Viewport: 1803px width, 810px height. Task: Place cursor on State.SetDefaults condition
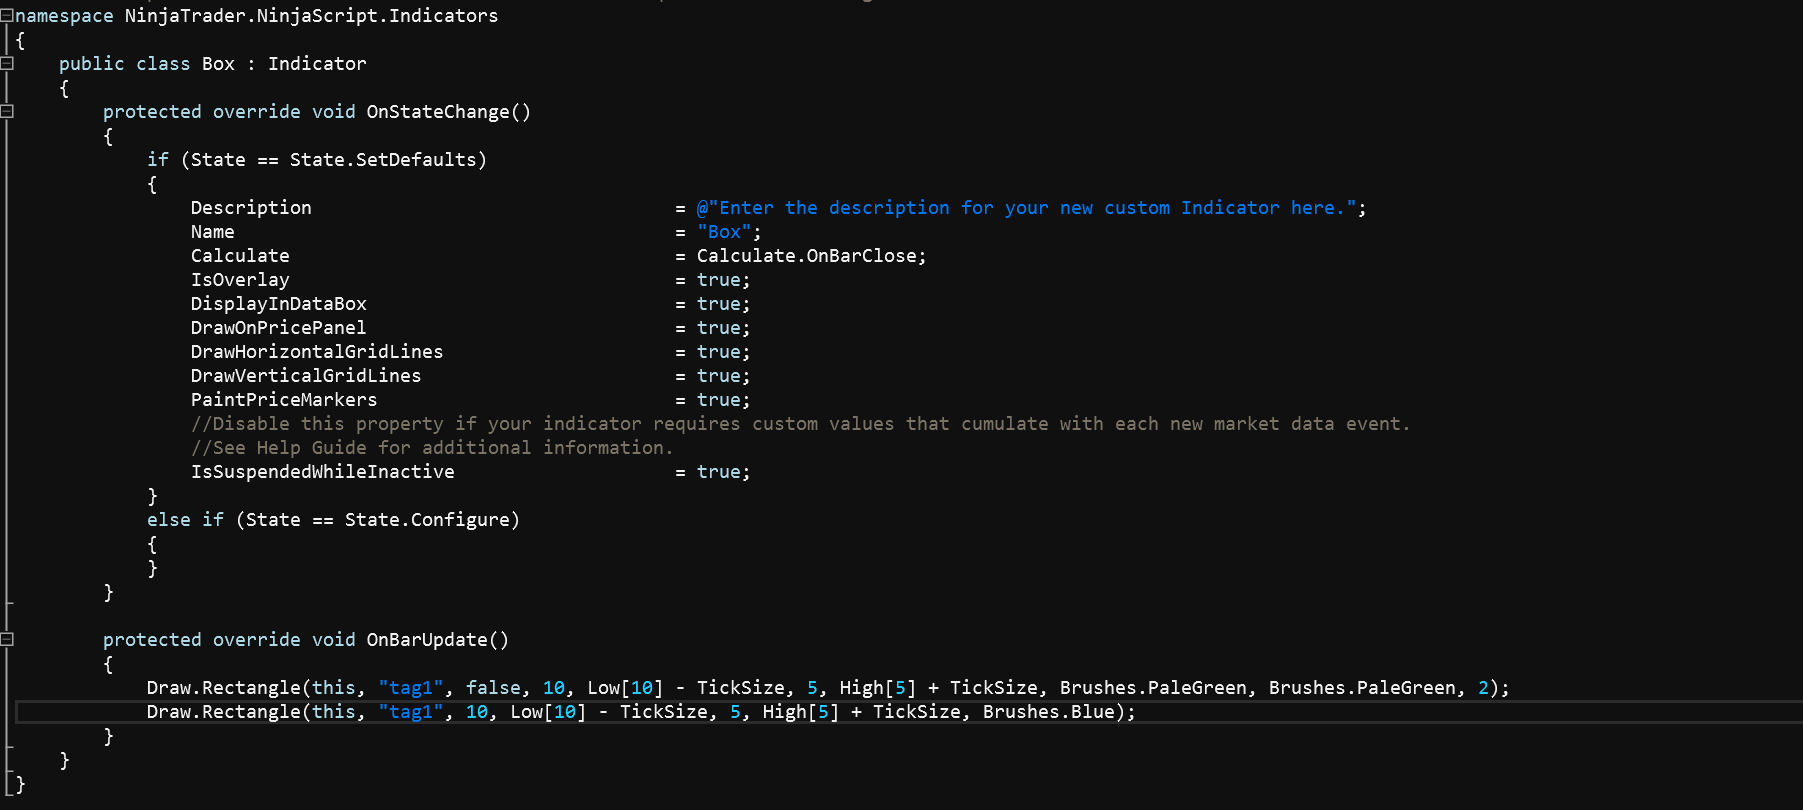[x=387, y=160]
